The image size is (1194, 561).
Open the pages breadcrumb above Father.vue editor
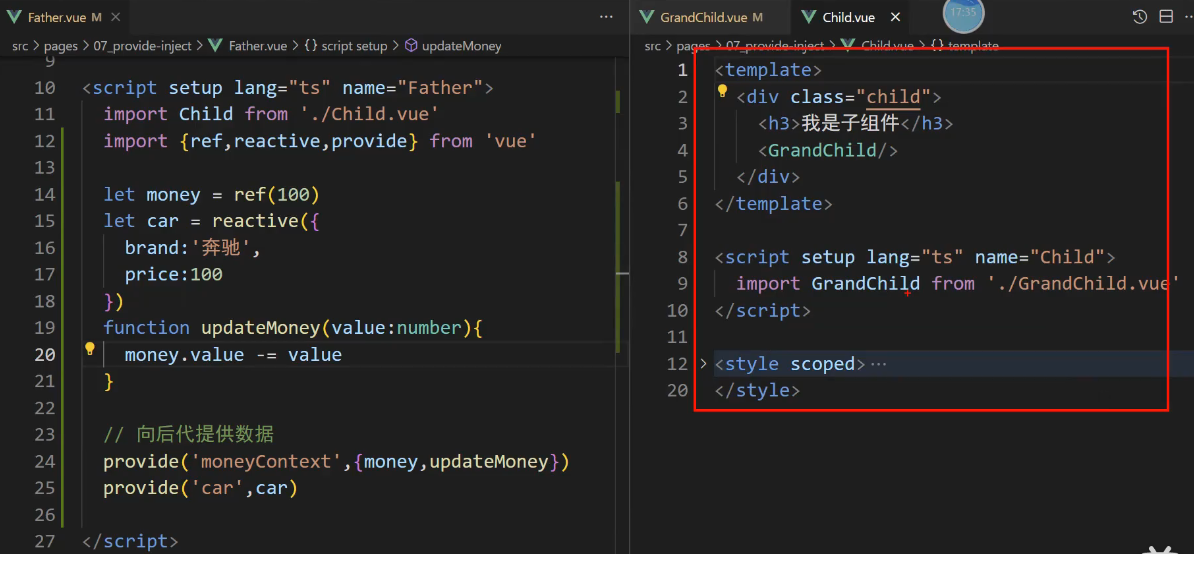[x=60, y=46]
